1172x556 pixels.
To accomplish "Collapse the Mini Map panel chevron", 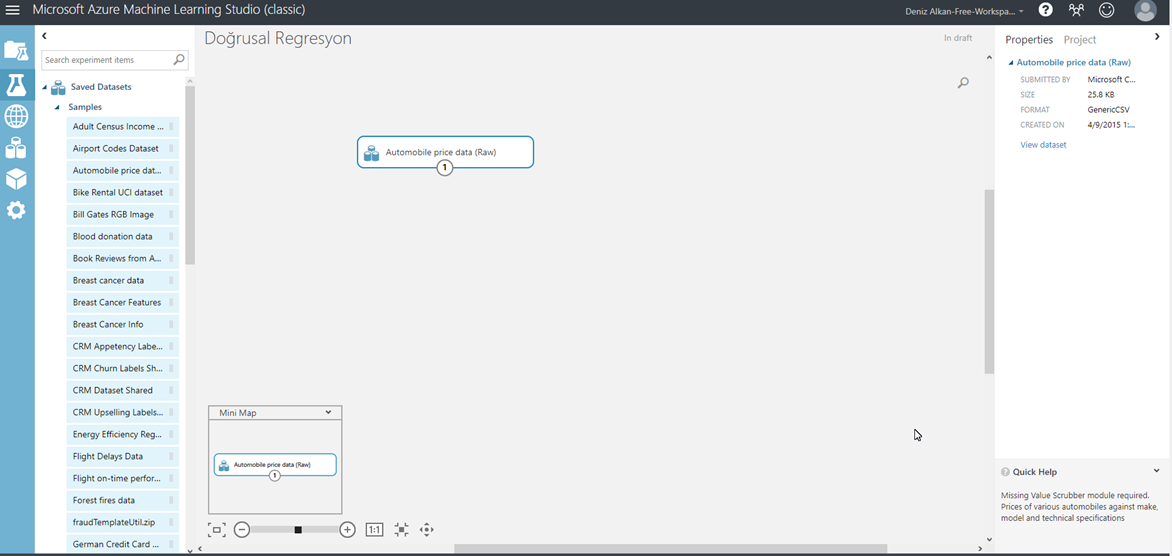I will pos(328,412).
